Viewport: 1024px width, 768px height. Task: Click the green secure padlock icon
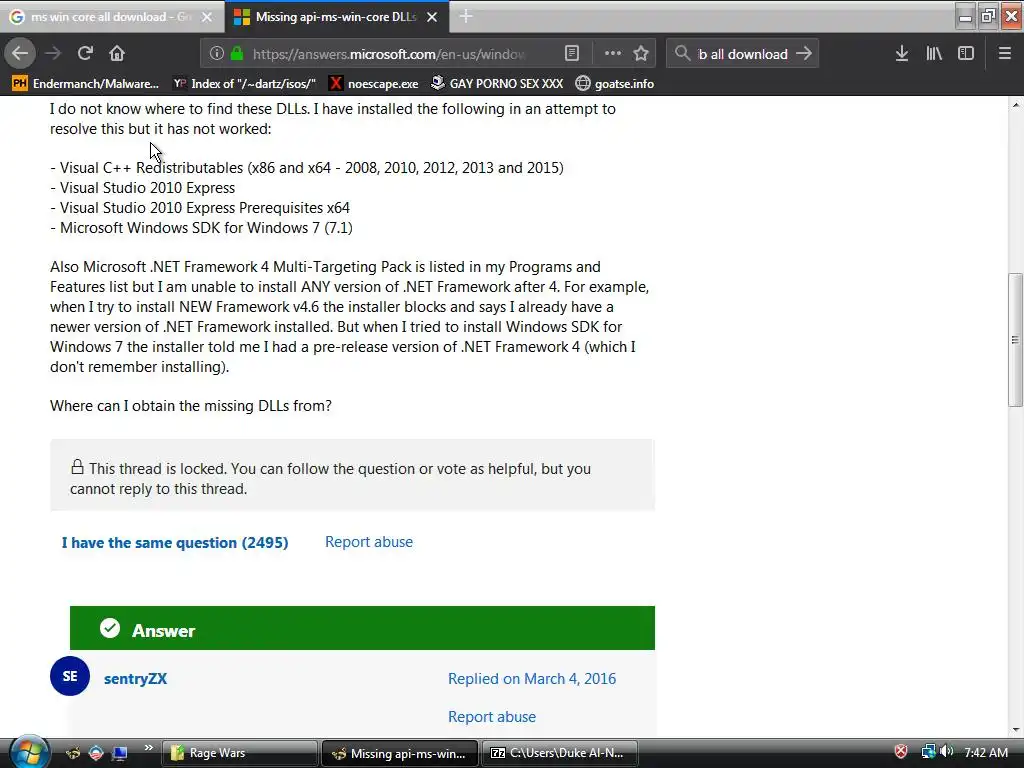237,54
